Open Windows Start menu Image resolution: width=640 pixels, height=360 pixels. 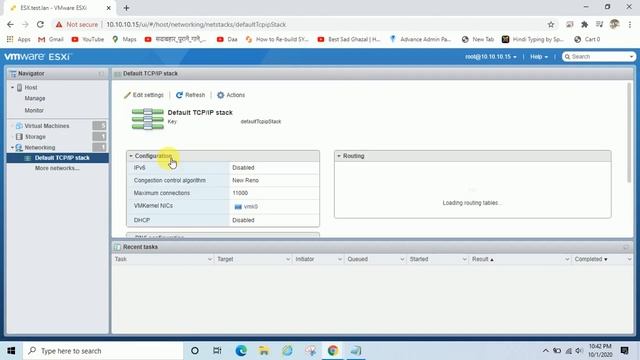pyautogui.click(x=11, y=351)
